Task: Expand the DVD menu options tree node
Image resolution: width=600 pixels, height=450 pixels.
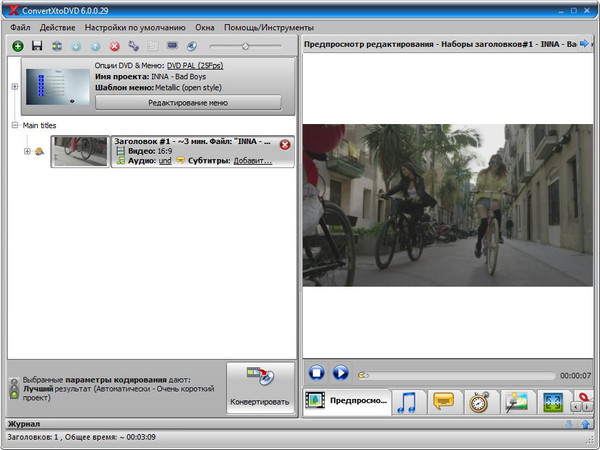Action: (15, 86)
